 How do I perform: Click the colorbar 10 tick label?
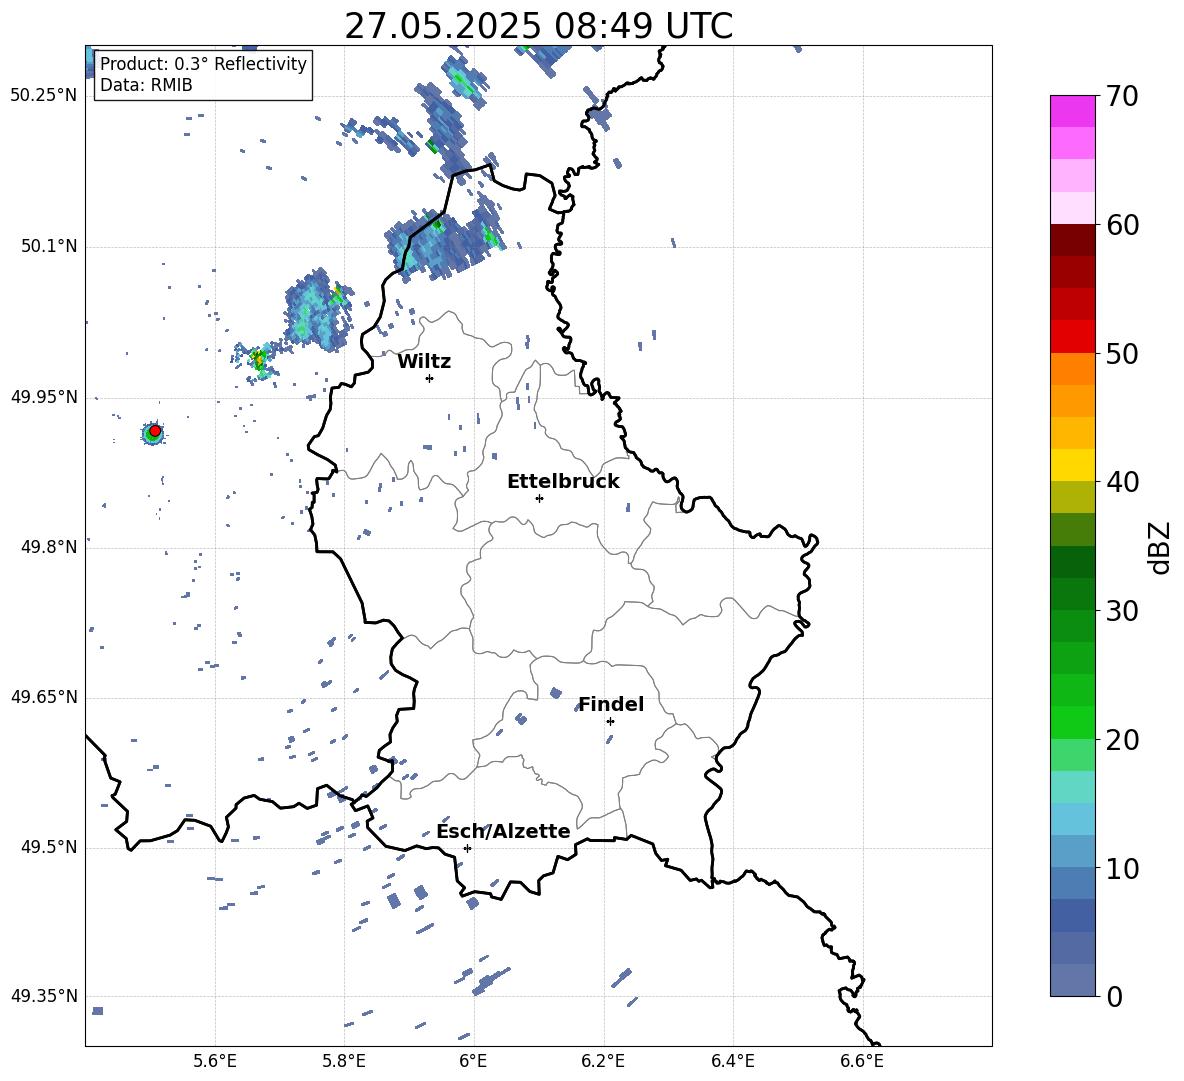click(x=1122, y=868)
